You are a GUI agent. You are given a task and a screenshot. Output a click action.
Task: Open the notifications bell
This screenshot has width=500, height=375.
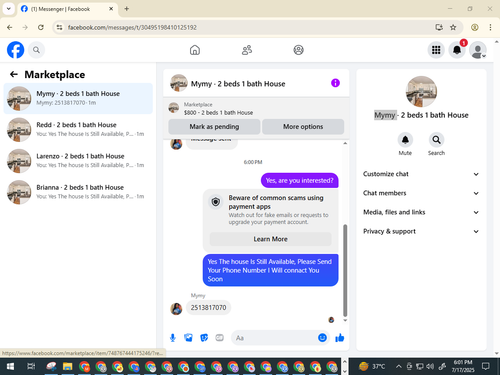457,50
